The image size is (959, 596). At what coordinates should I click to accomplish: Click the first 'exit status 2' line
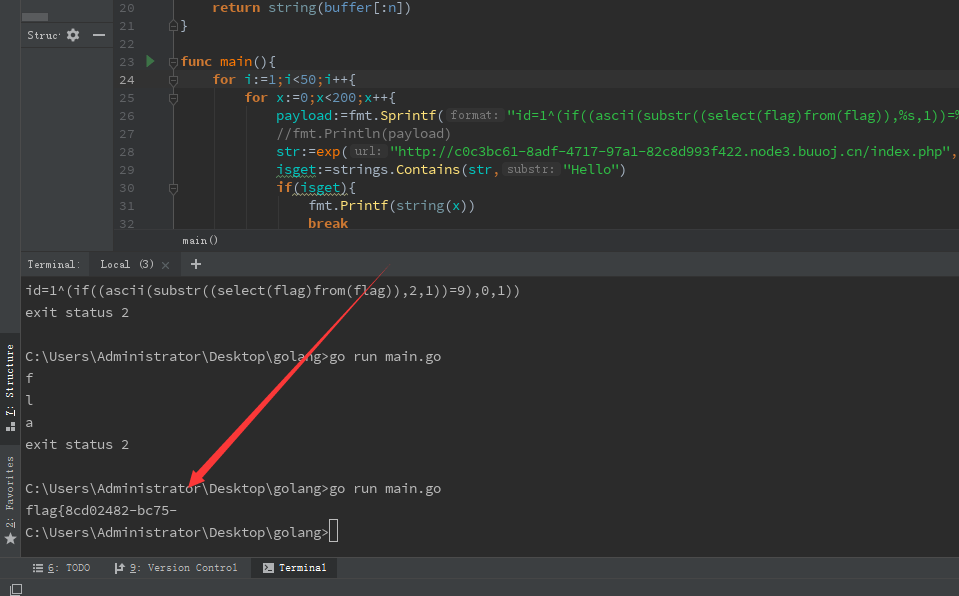[x=77, y=313]
